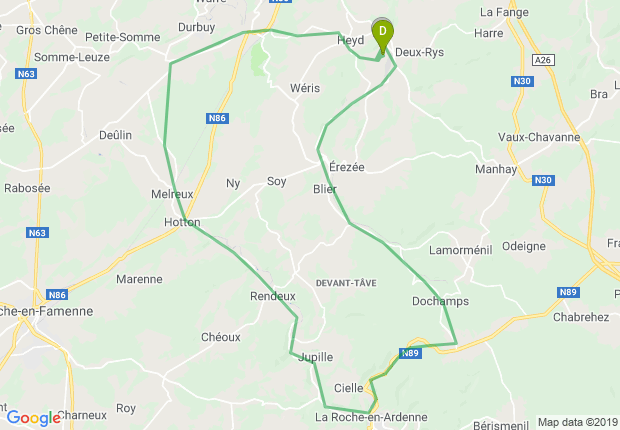The height and width of the screenshot is (430, 620).
Task: Select the Érezée town label
Action: [x=347, y=167]
